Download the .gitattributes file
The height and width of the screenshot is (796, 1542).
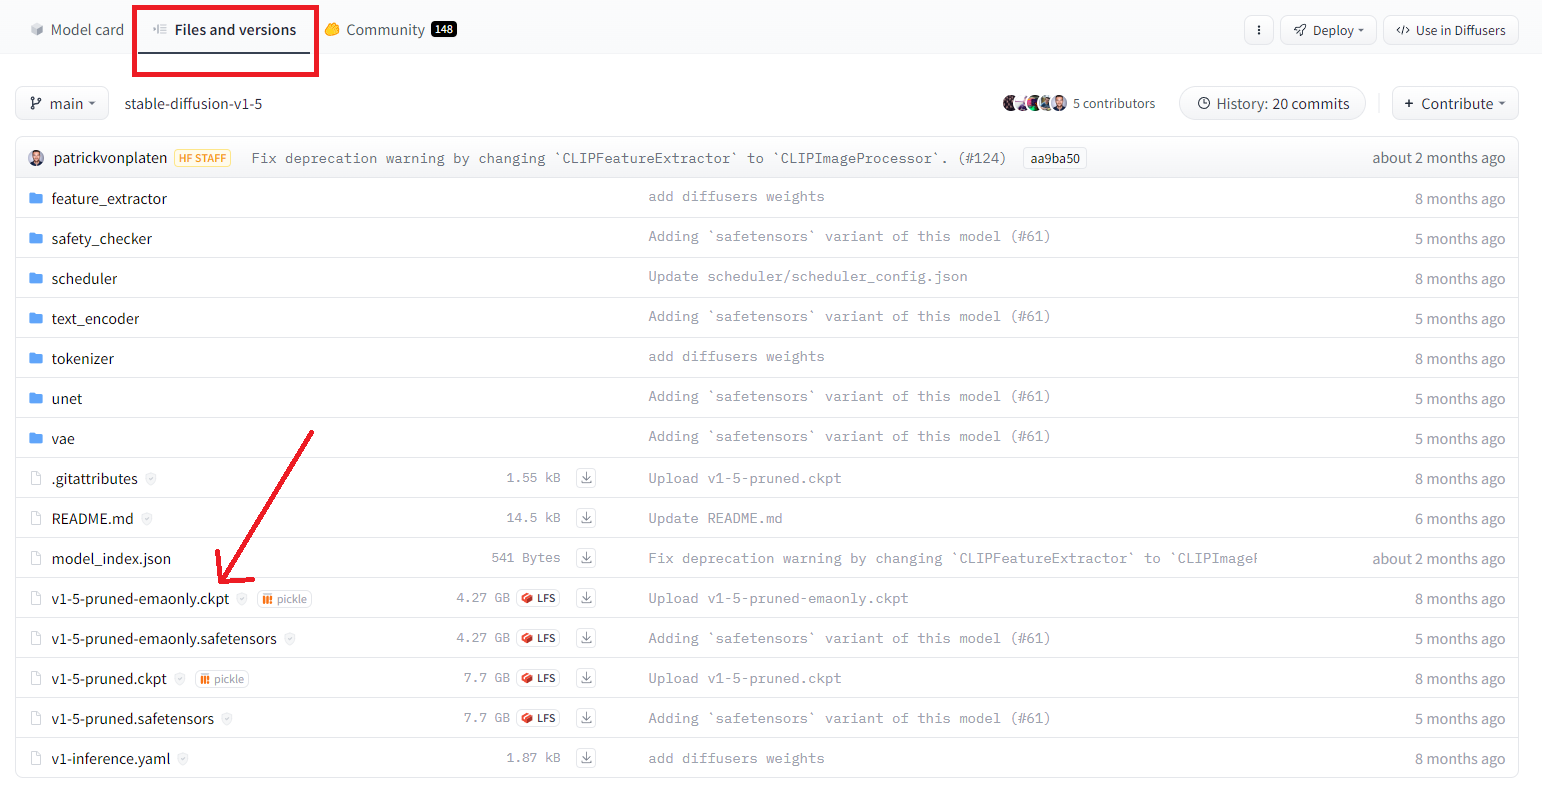[x=587, y=478]
